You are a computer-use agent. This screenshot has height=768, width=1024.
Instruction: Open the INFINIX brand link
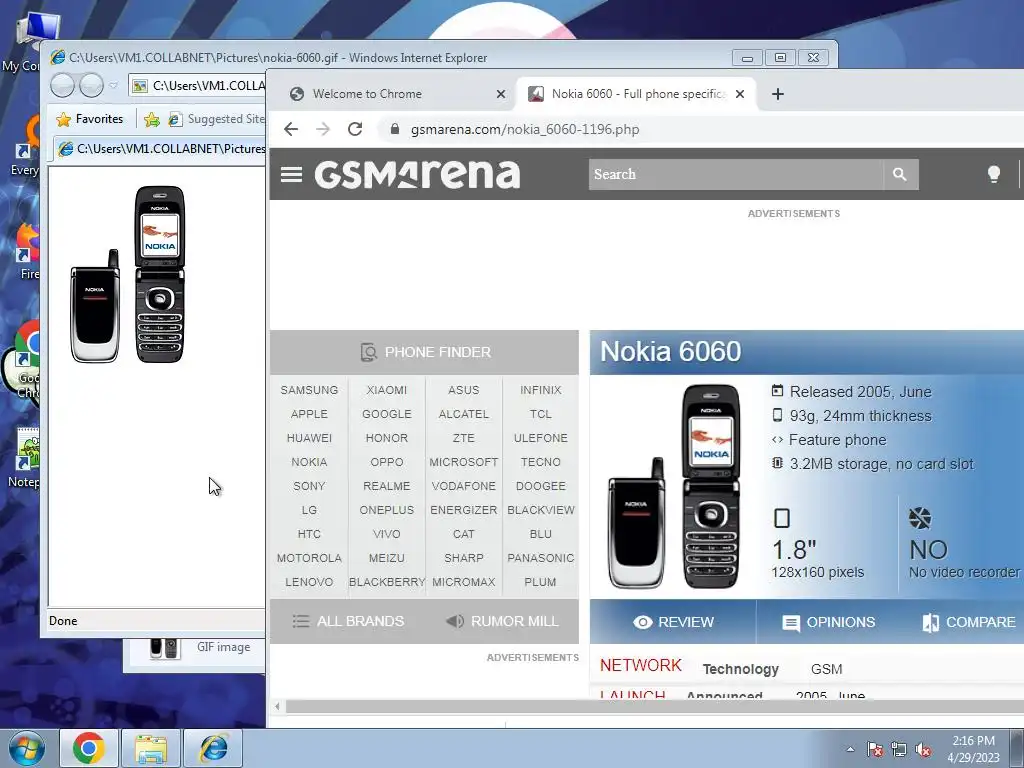(541, 390)
